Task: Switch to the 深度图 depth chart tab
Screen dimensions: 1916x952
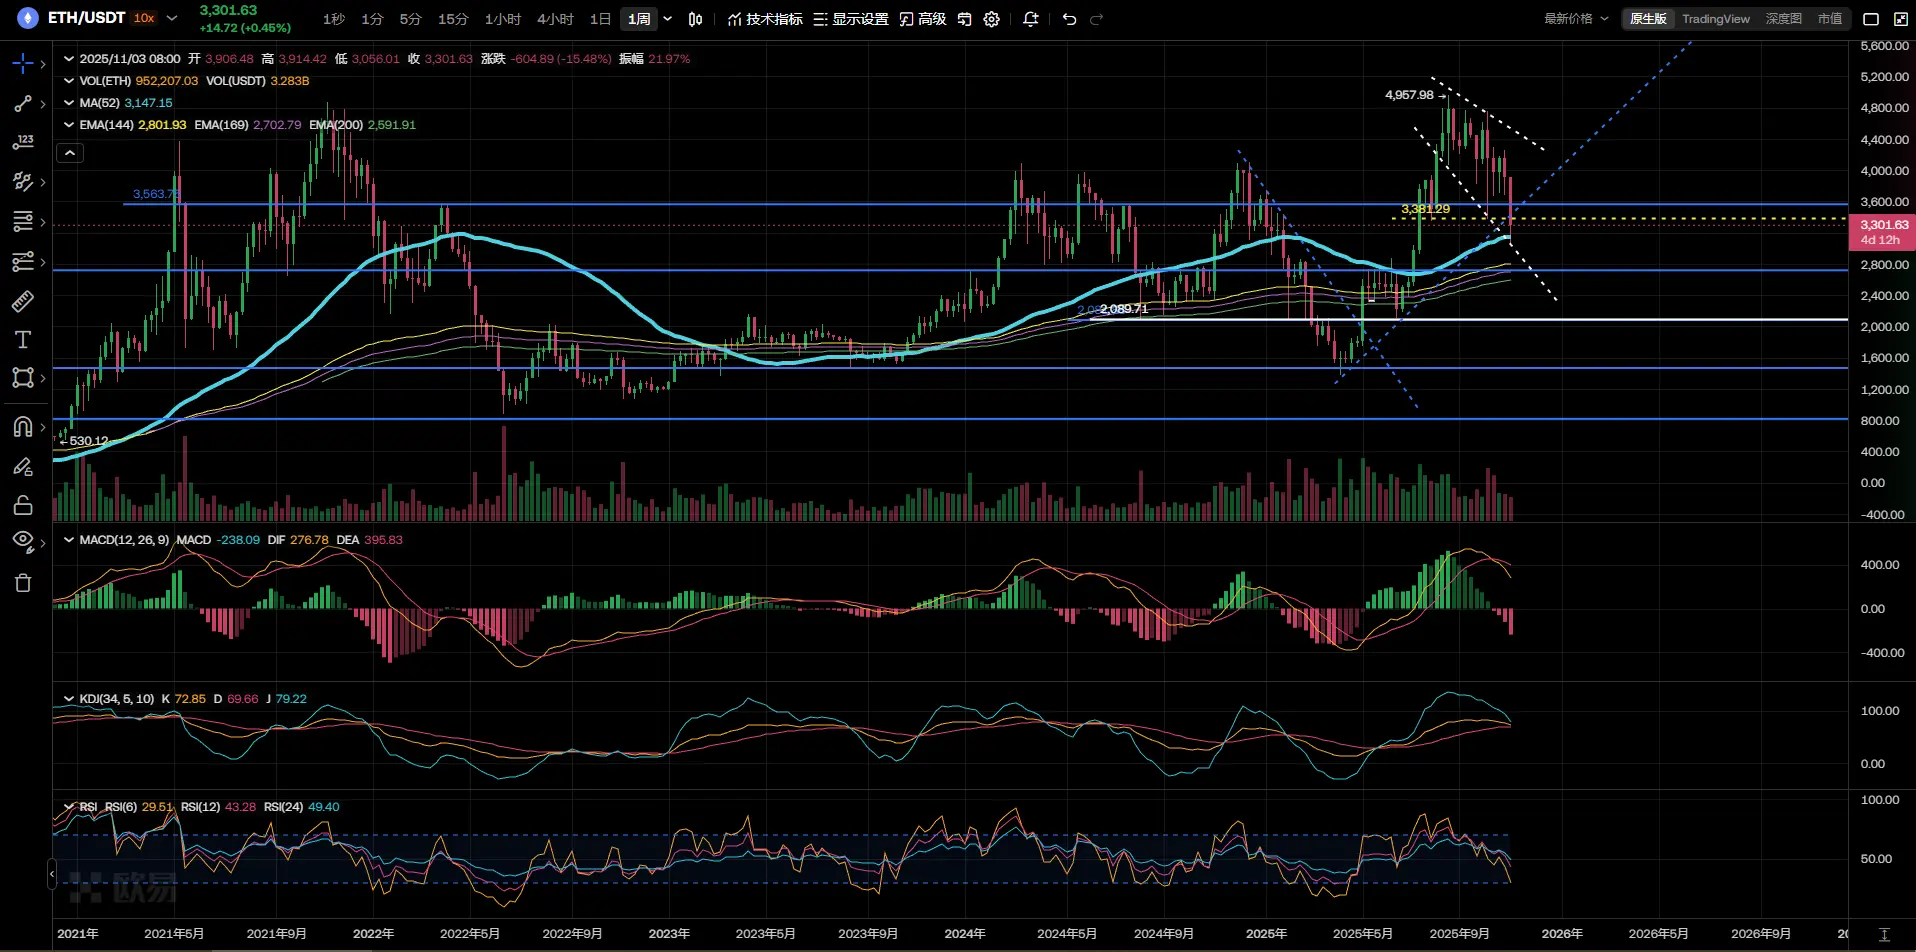Action: [x=1783, y=19]
